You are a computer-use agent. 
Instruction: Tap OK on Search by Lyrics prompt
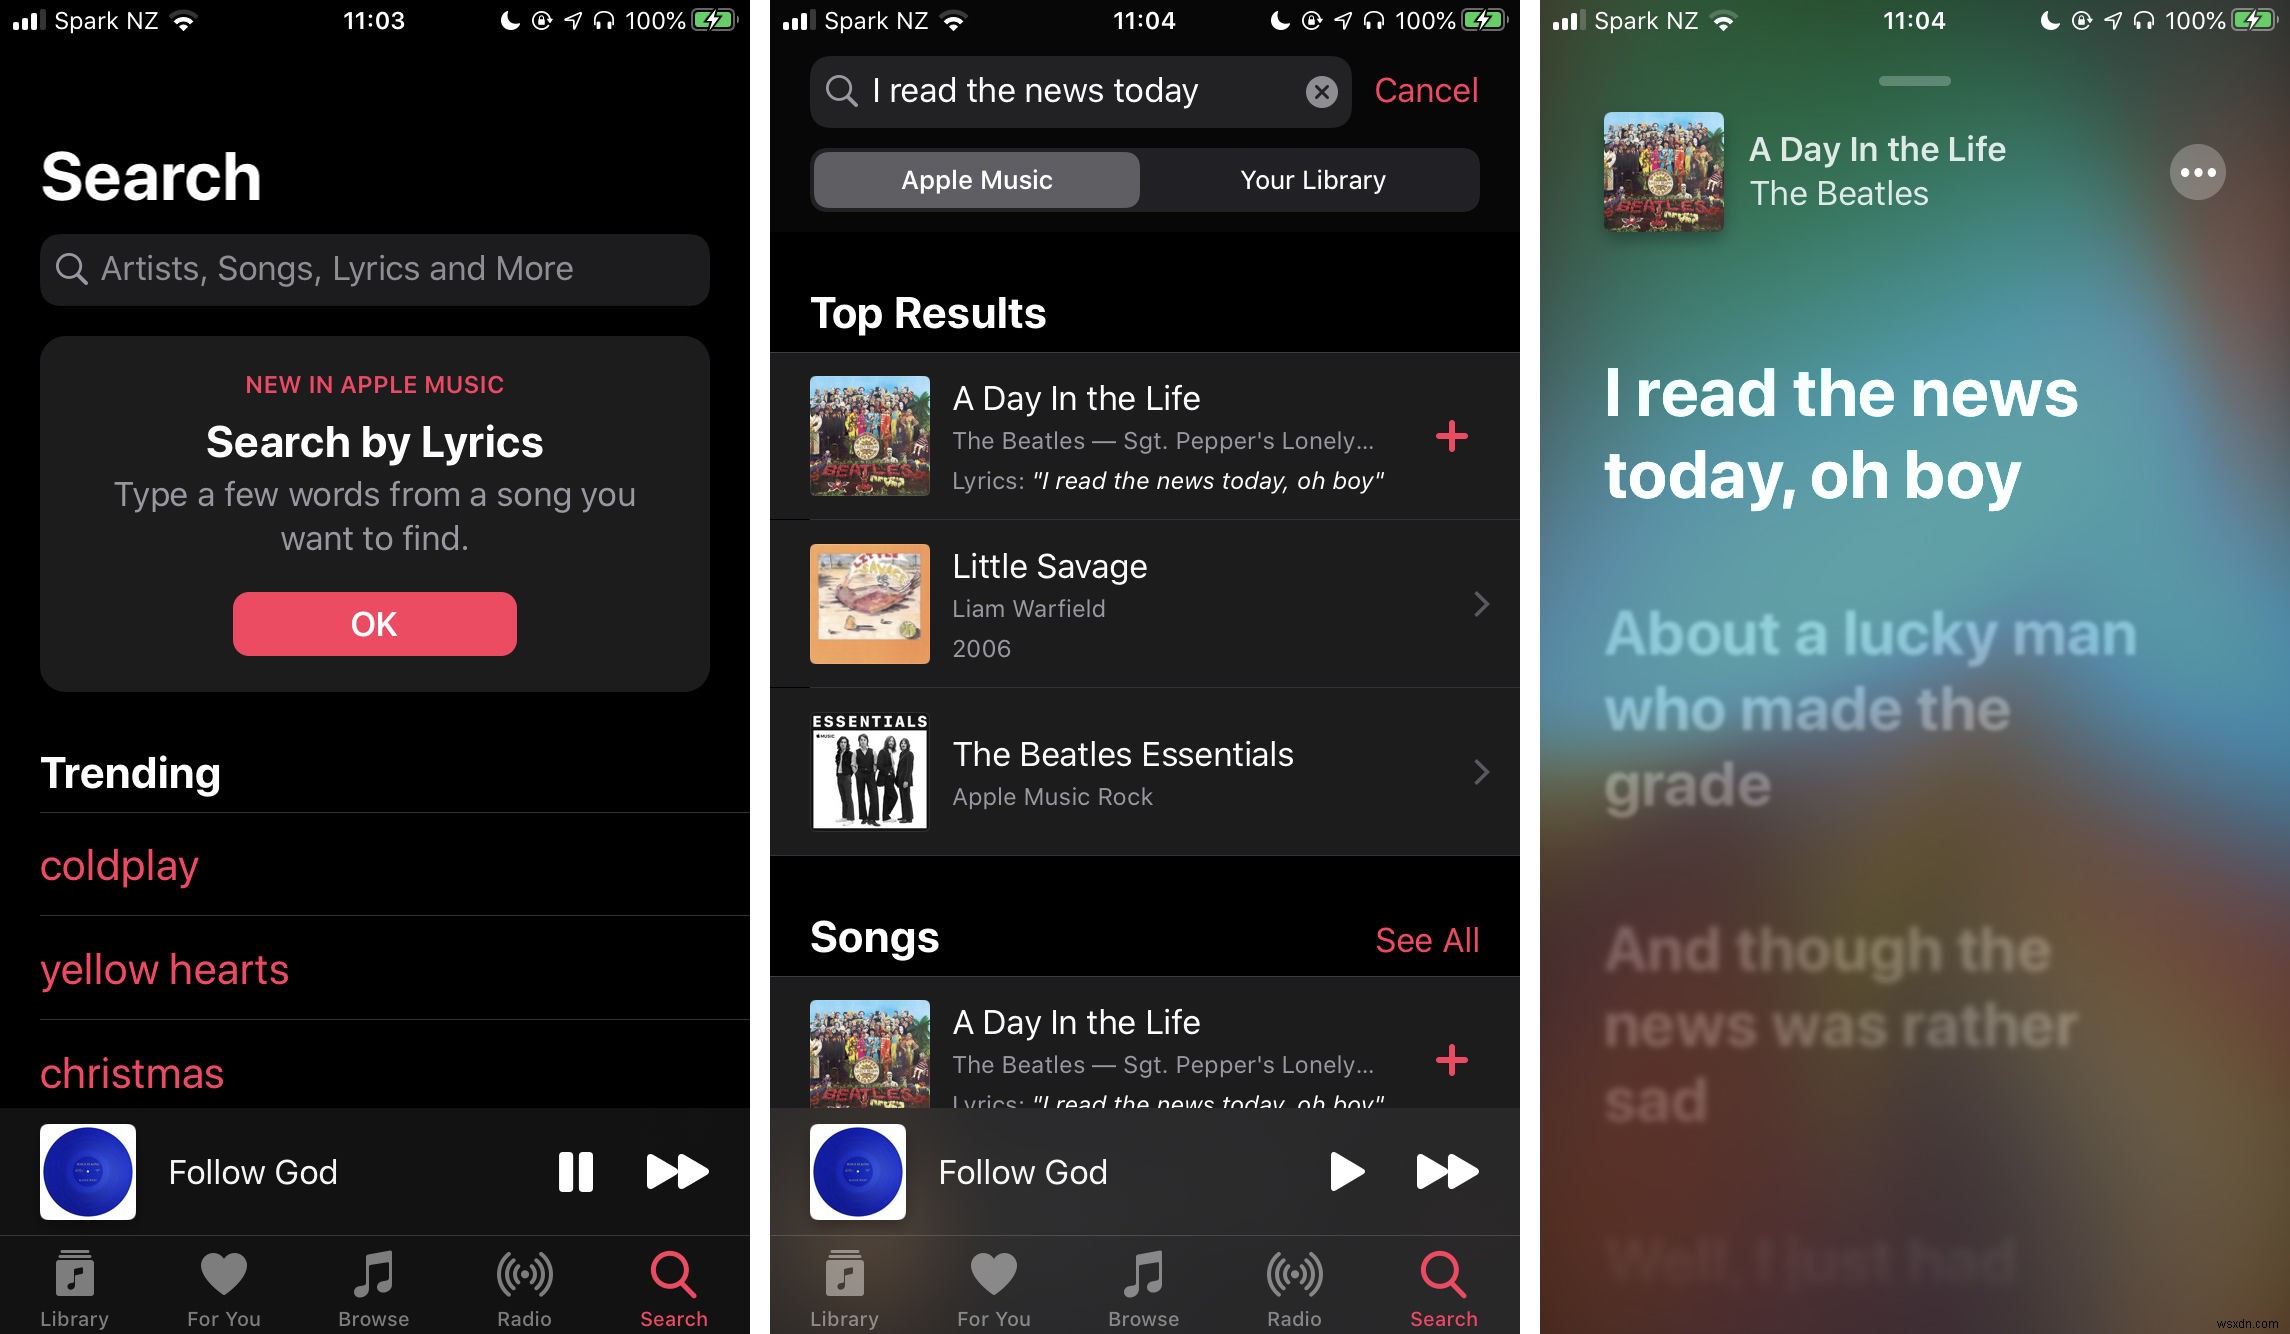pyautogui.click(x=373, y=621)
